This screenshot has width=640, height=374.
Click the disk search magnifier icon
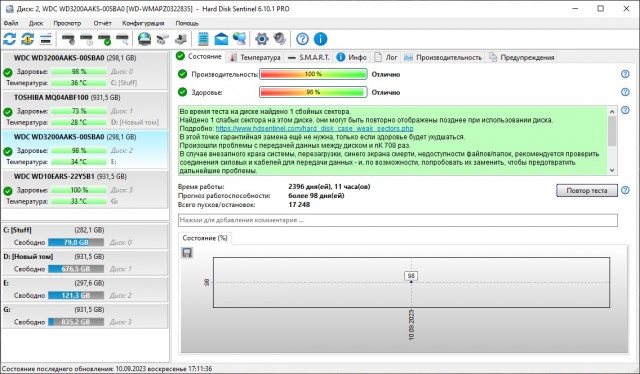[122, 39]
